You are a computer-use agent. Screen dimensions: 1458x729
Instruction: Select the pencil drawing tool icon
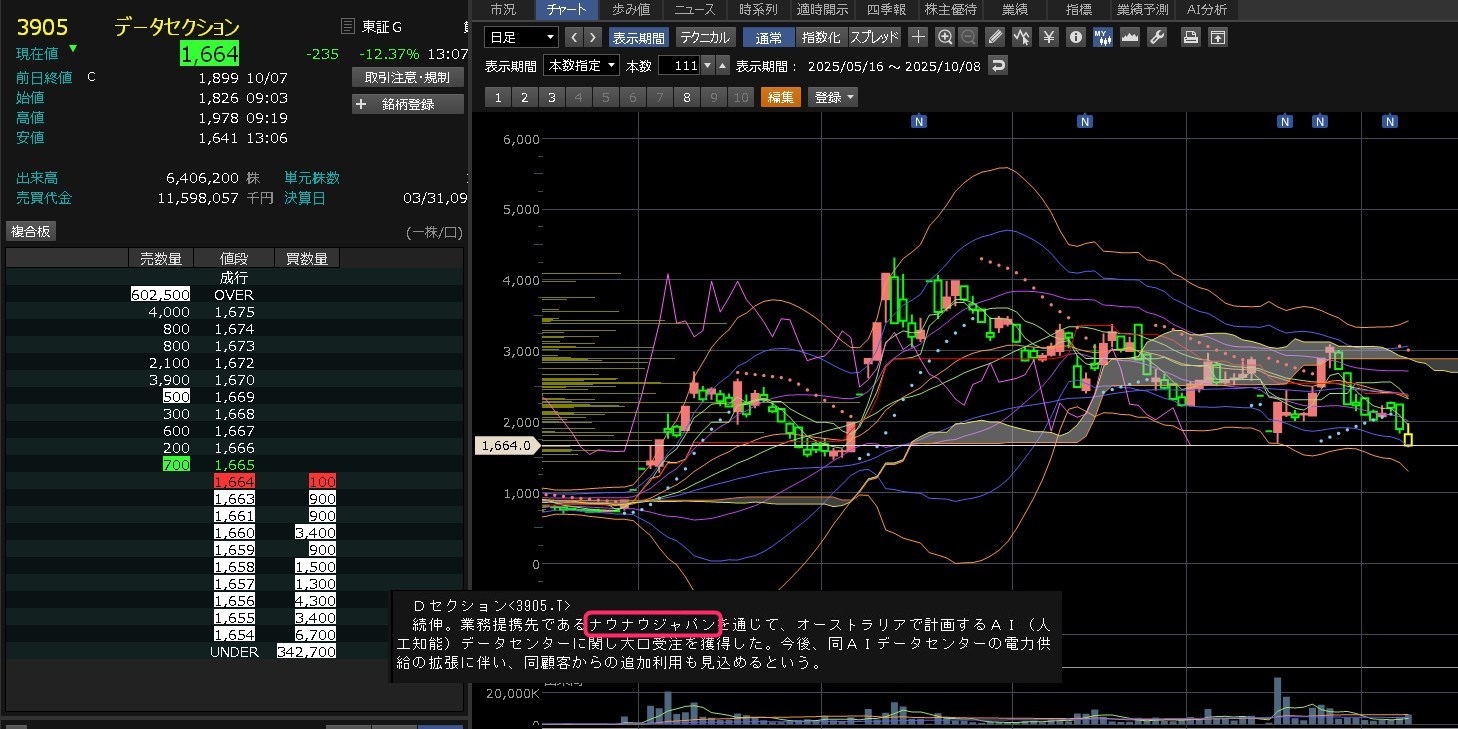point(995,37)
